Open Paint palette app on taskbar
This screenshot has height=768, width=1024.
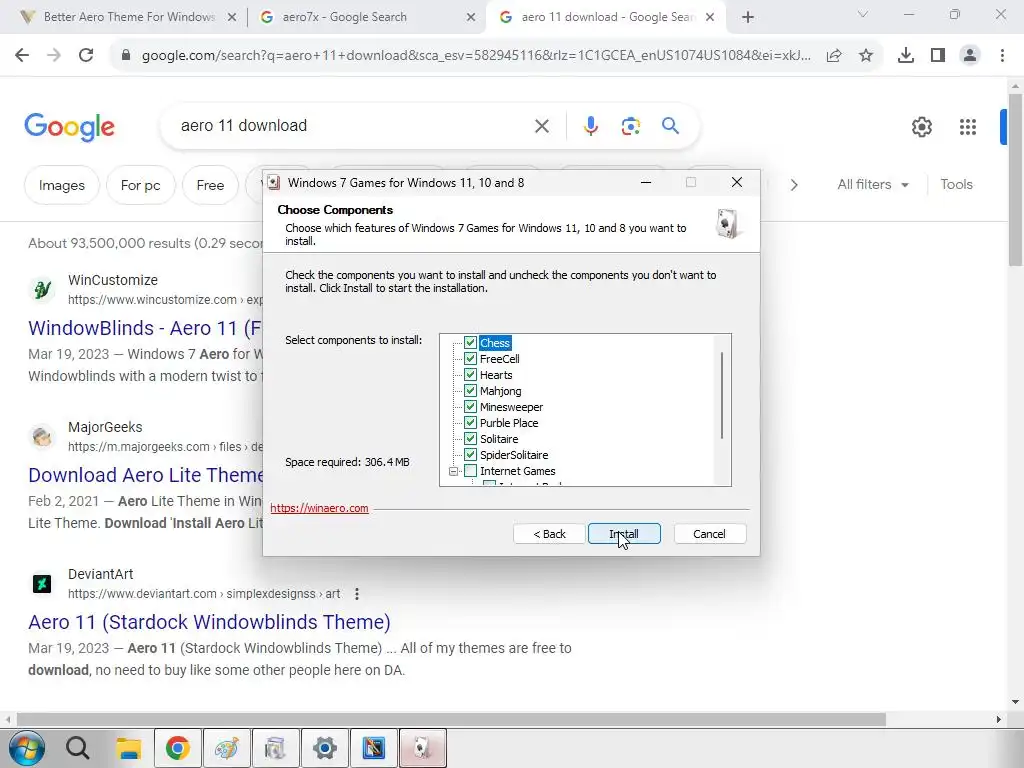click(227, 748)
